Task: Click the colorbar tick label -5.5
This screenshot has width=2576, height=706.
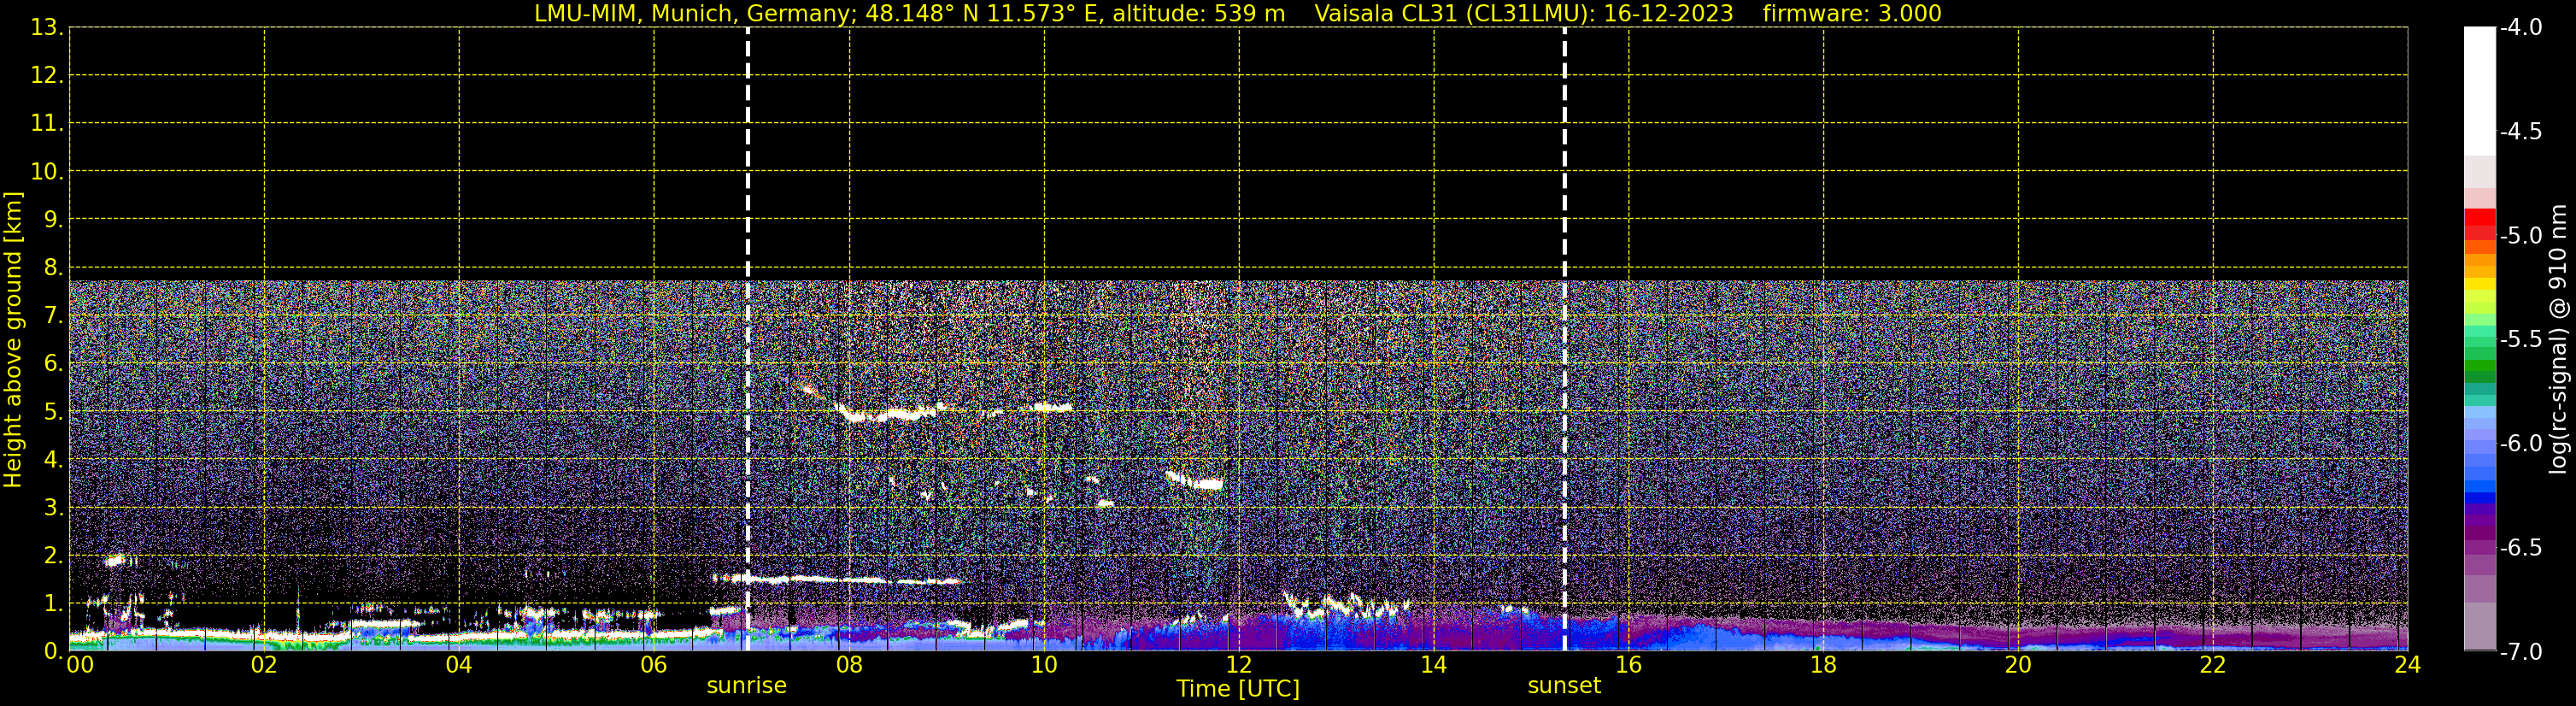Action: point(2520,340)
